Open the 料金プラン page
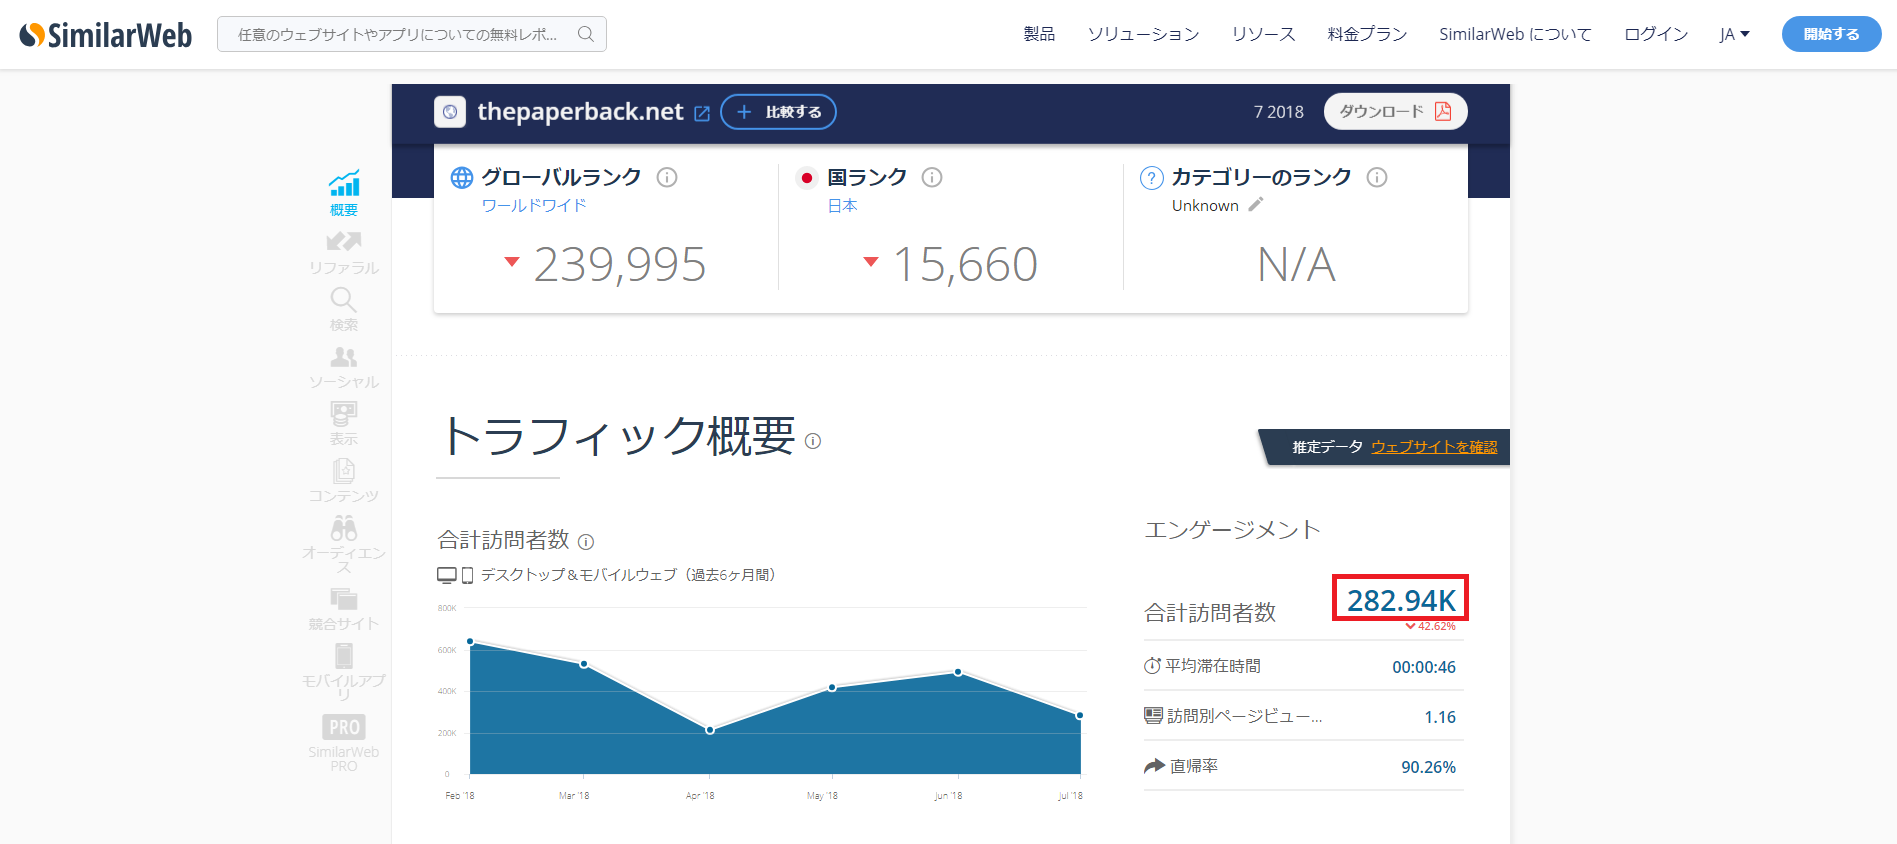This screenshot has height=844, width=1897. point(1367,34)
